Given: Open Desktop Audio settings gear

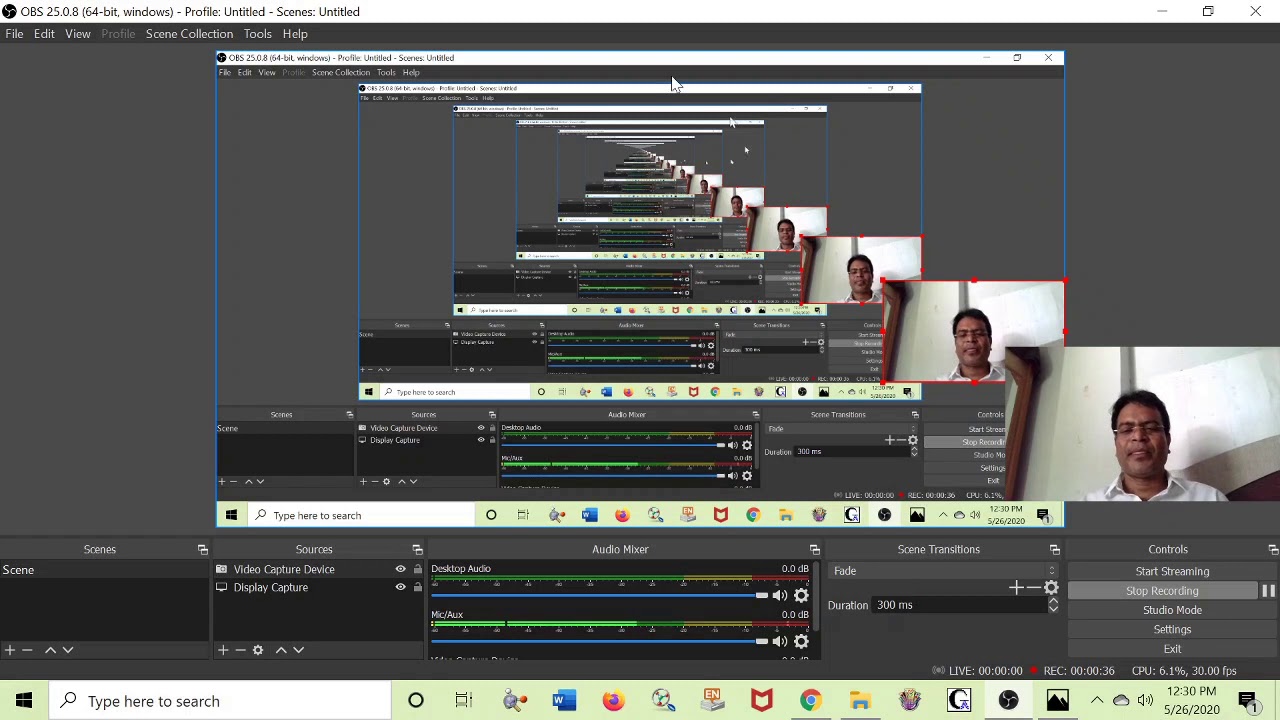Looking at the screenshot, I should coord(801,596).
